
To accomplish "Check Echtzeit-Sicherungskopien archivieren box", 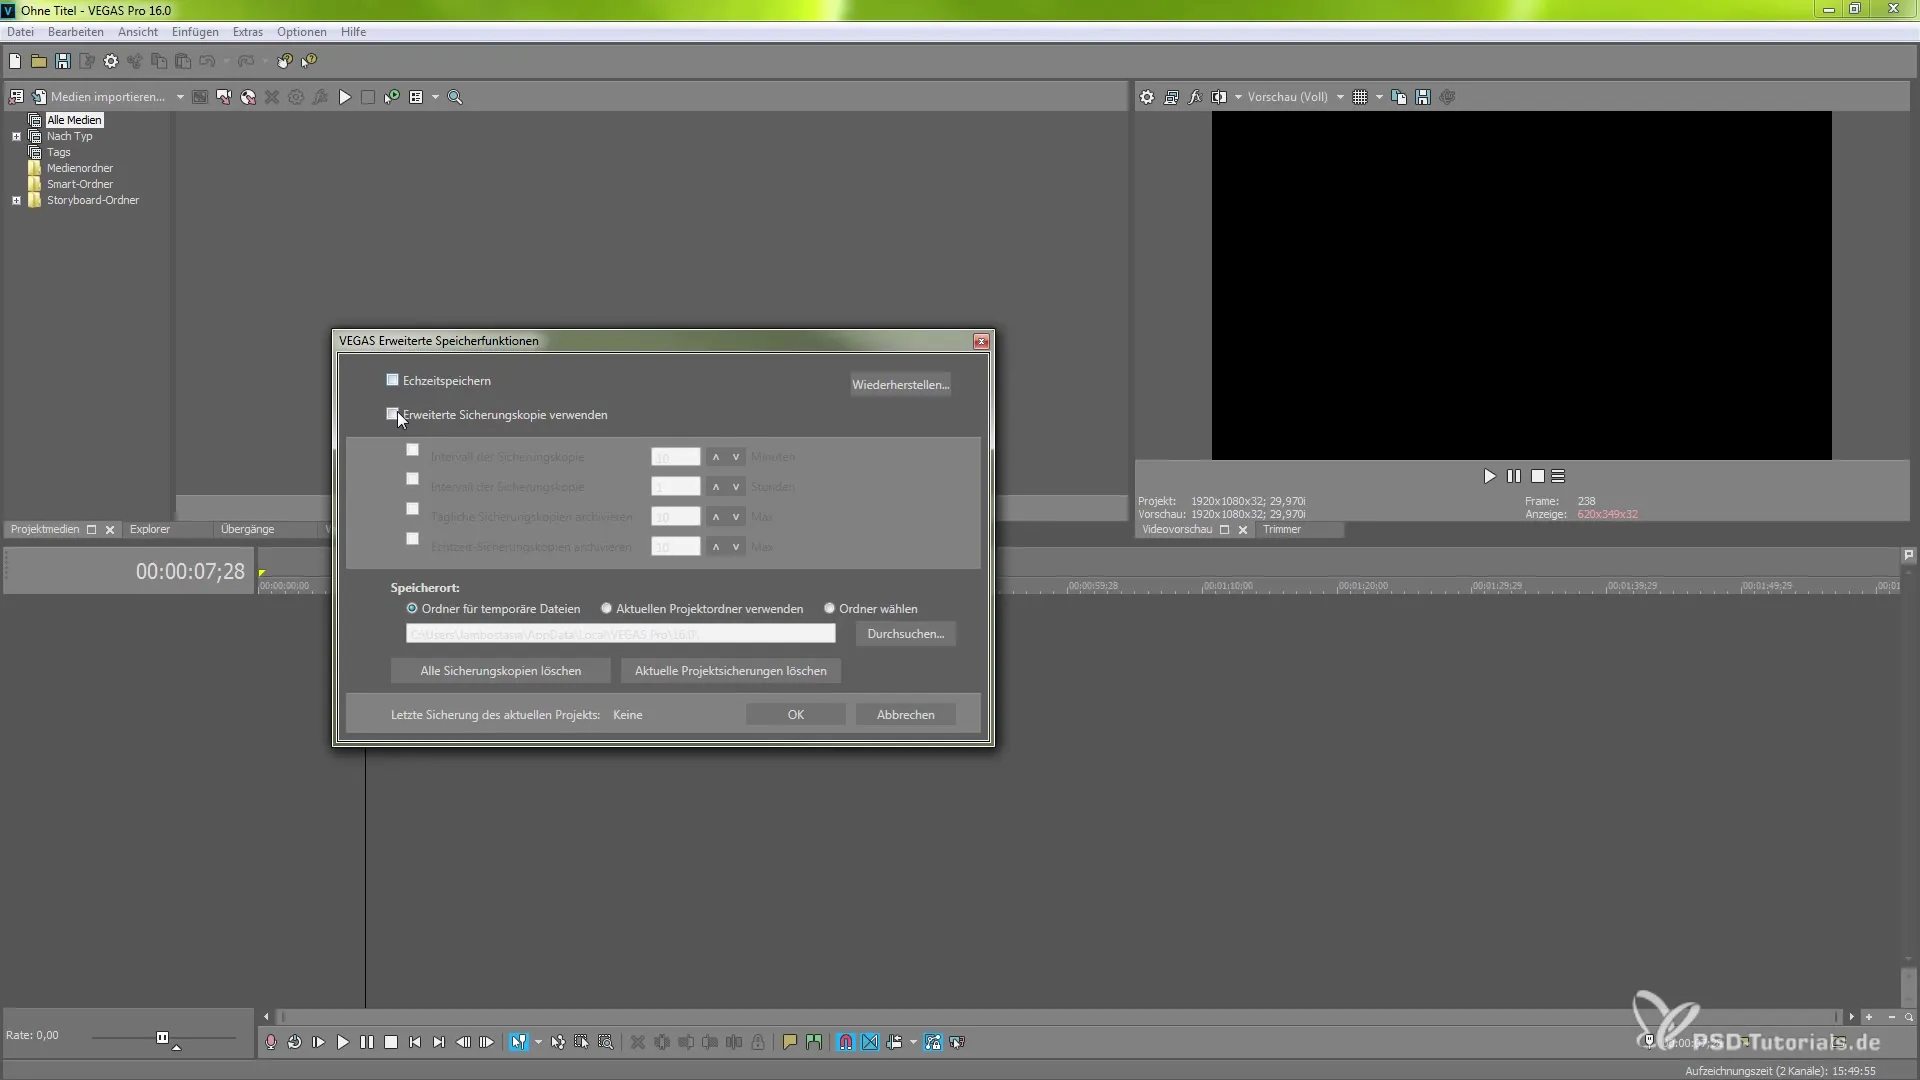I will [412, 539].
